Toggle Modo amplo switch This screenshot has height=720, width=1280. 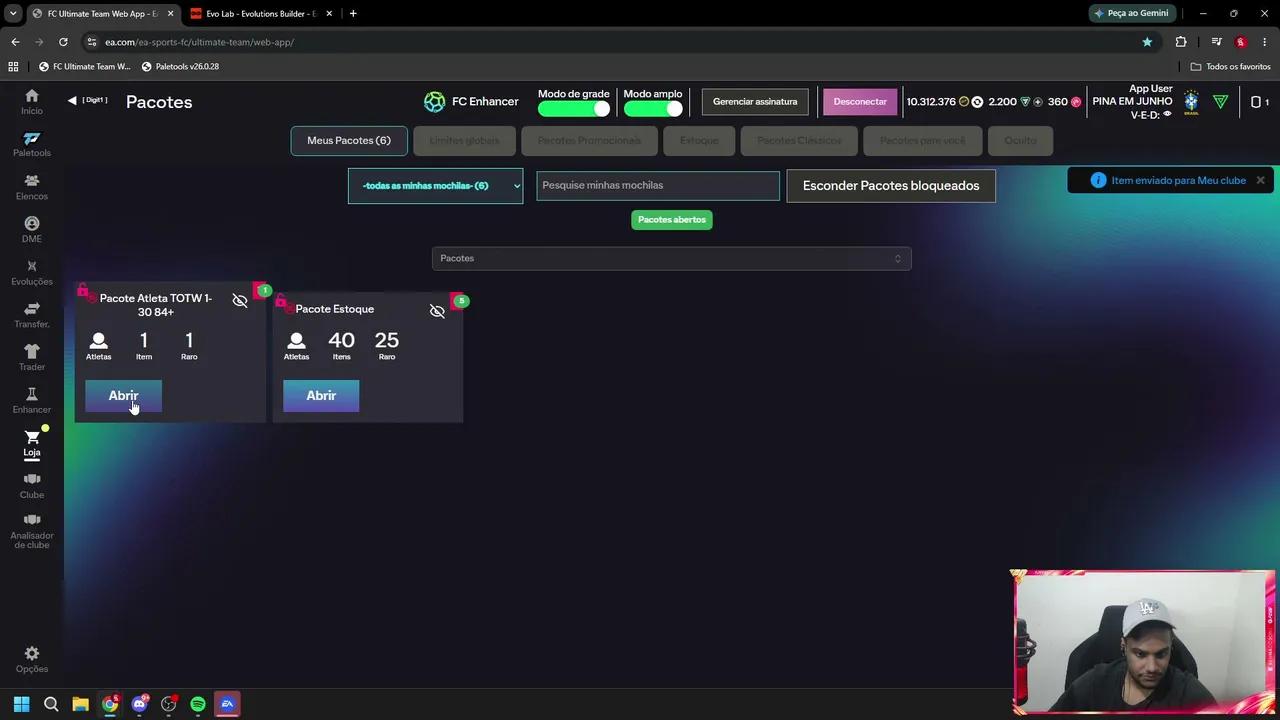(x=653, y=108)
